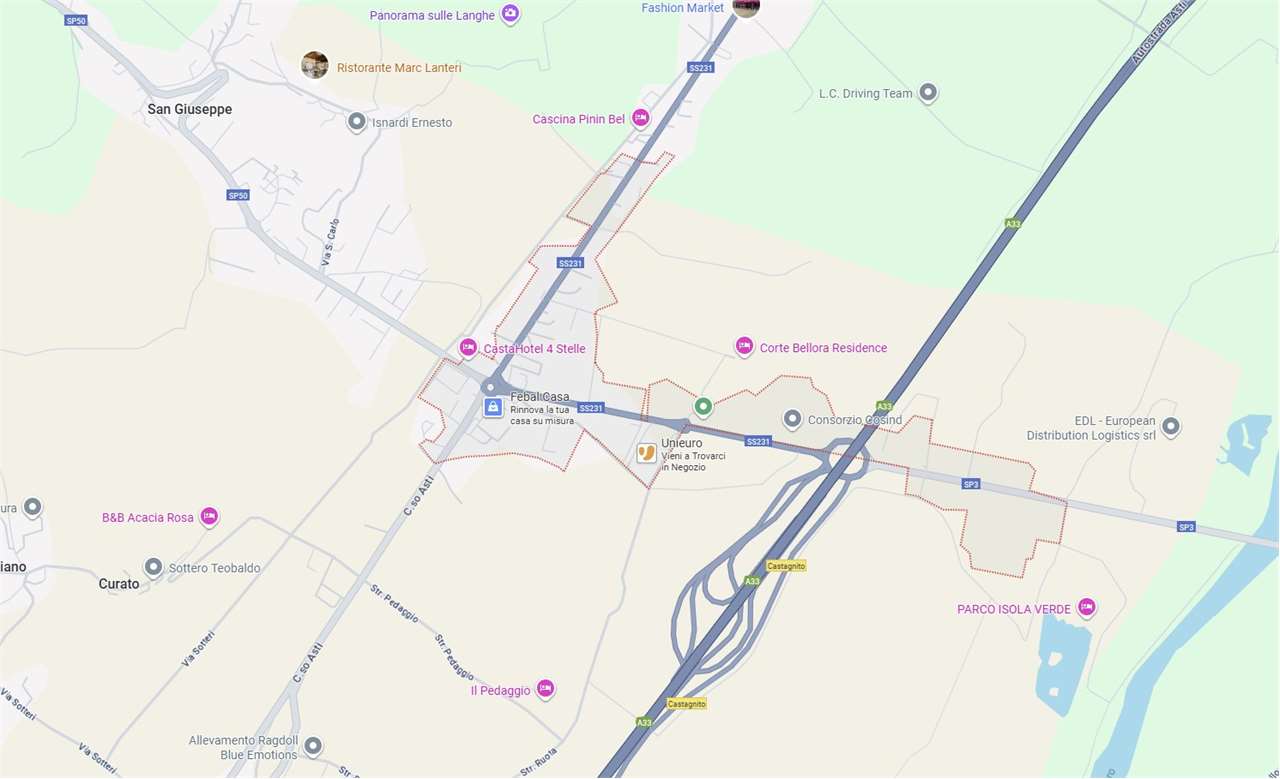1280x779 pixels.
Task: Open the PARCO ISOLA VERDE lodging pin
Action: point(1087,607)
